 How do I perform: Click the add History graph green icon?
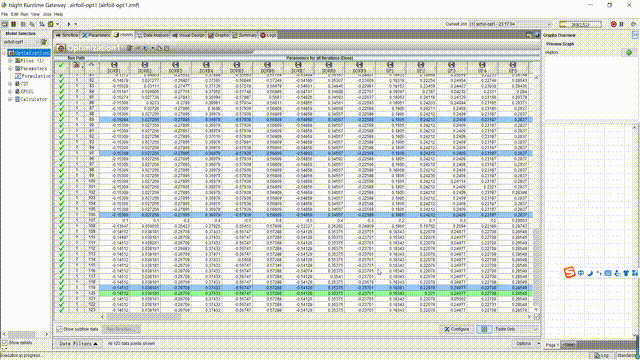point(629,52)
